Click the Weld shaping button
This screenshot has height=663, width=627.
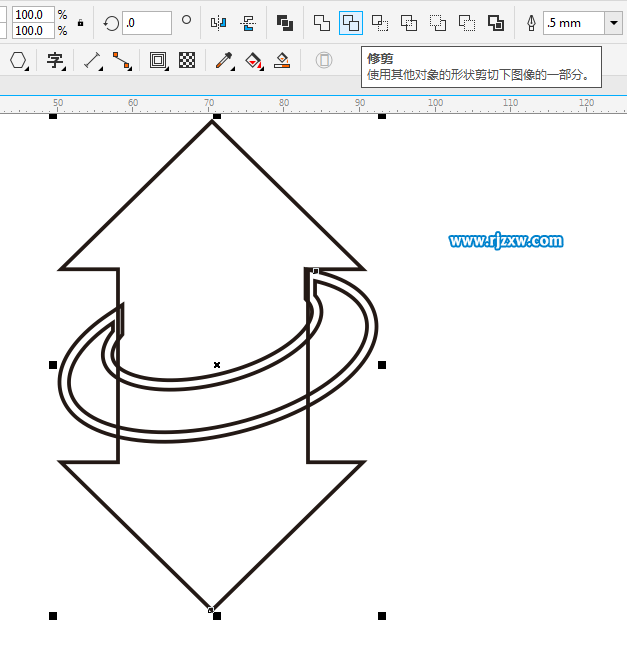tap(322, 23)
